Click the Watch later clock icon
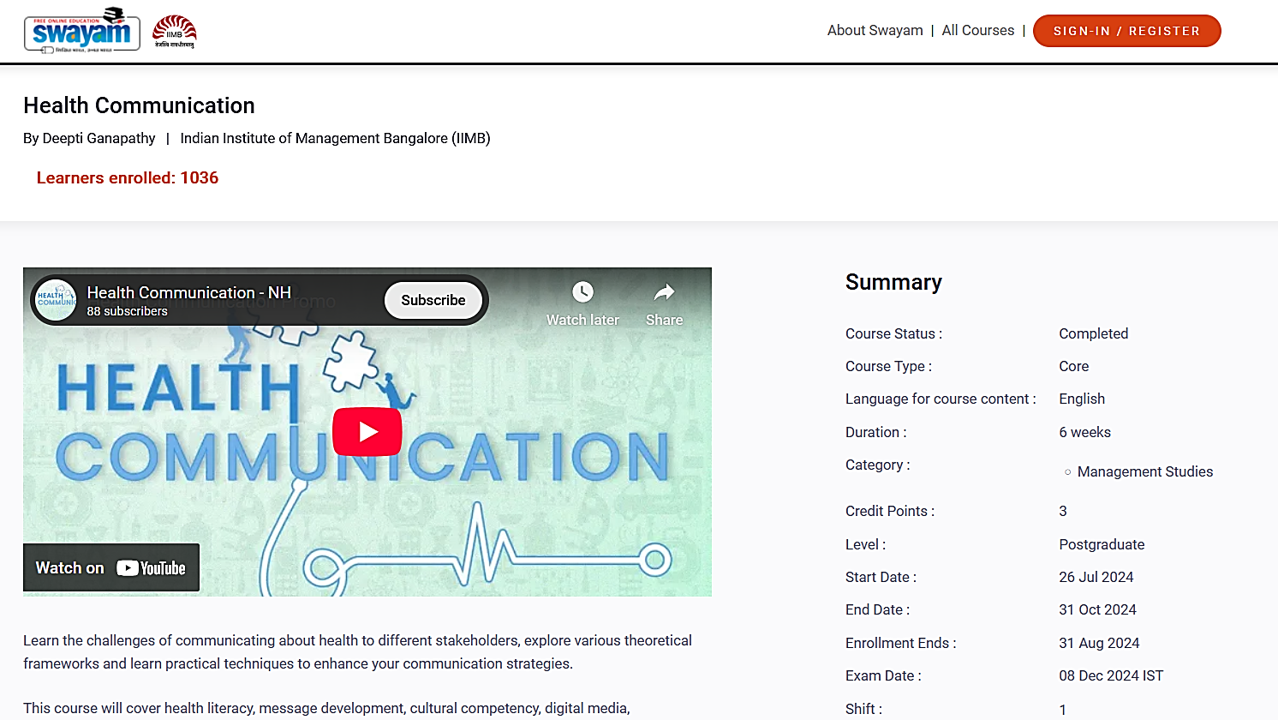1278x720 pixels. click(583, 292)
